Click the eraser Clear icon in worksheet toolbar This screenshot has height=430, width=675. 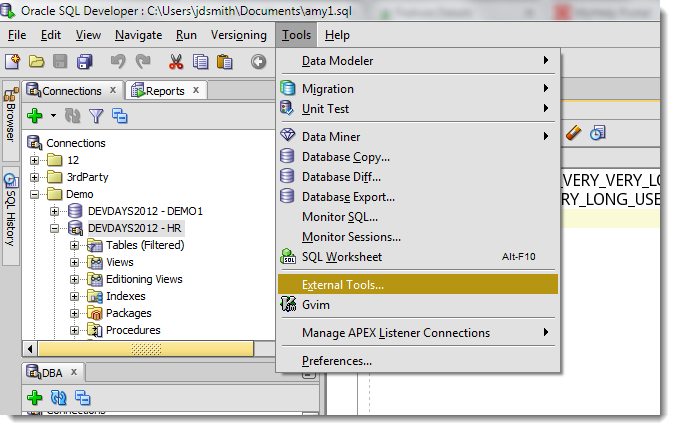coord(573,133)
